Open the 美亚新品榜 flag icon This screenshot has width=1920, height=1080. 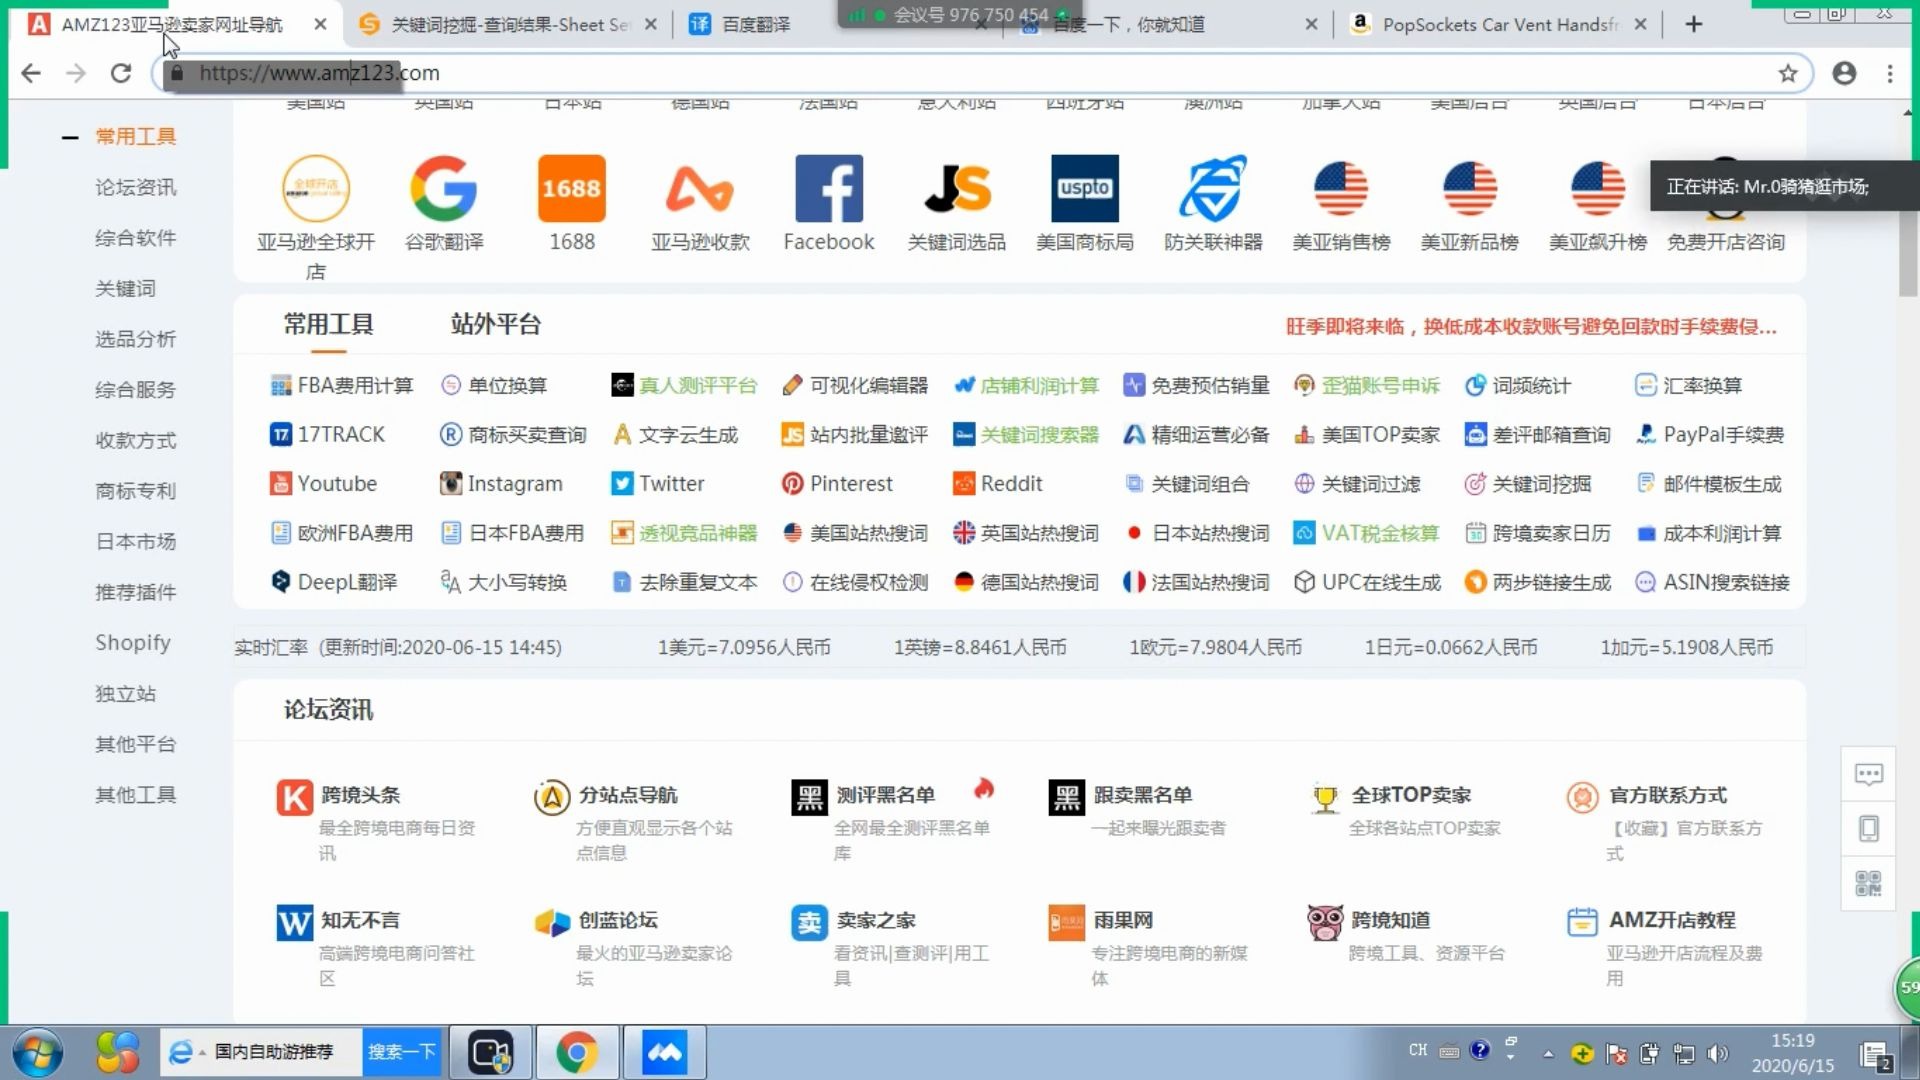click(x=1469, y=188)
